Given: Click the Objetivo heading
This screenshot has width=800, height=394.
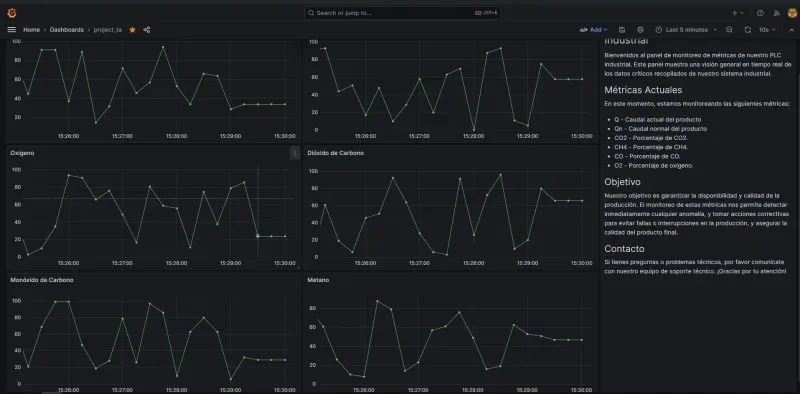Looking at the screenshot, I should [622, 182].
